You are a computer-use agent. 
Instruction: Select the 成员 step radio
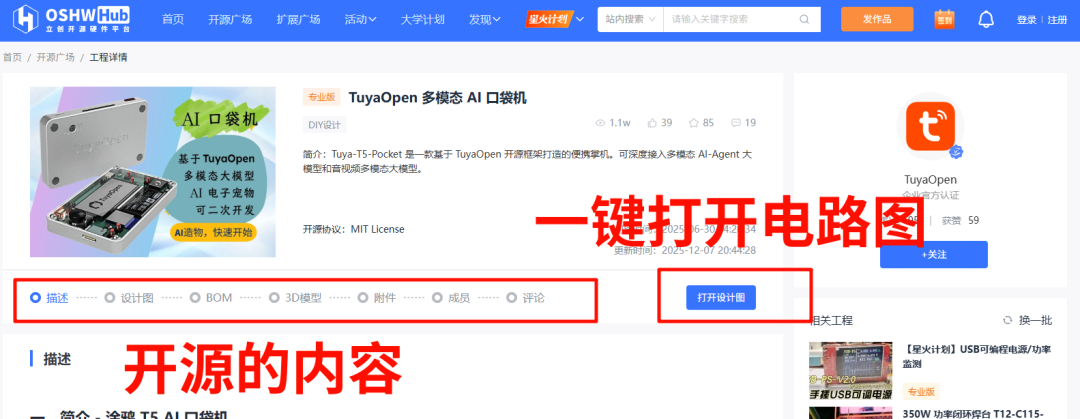click(x=437, y=298)
